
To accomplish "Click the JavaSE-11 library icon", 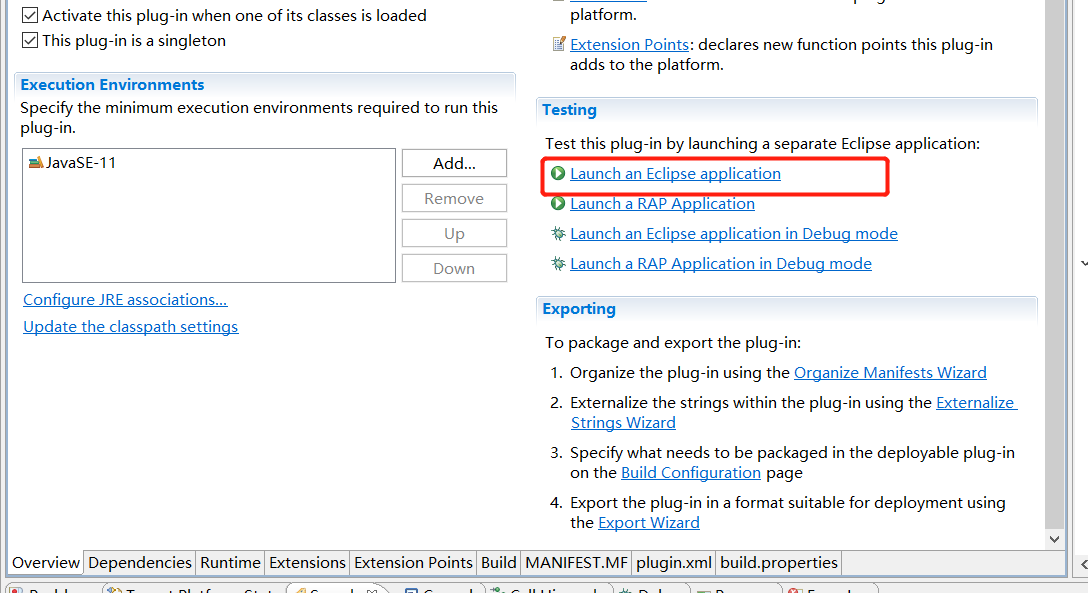I will click(x=35, y=163).
